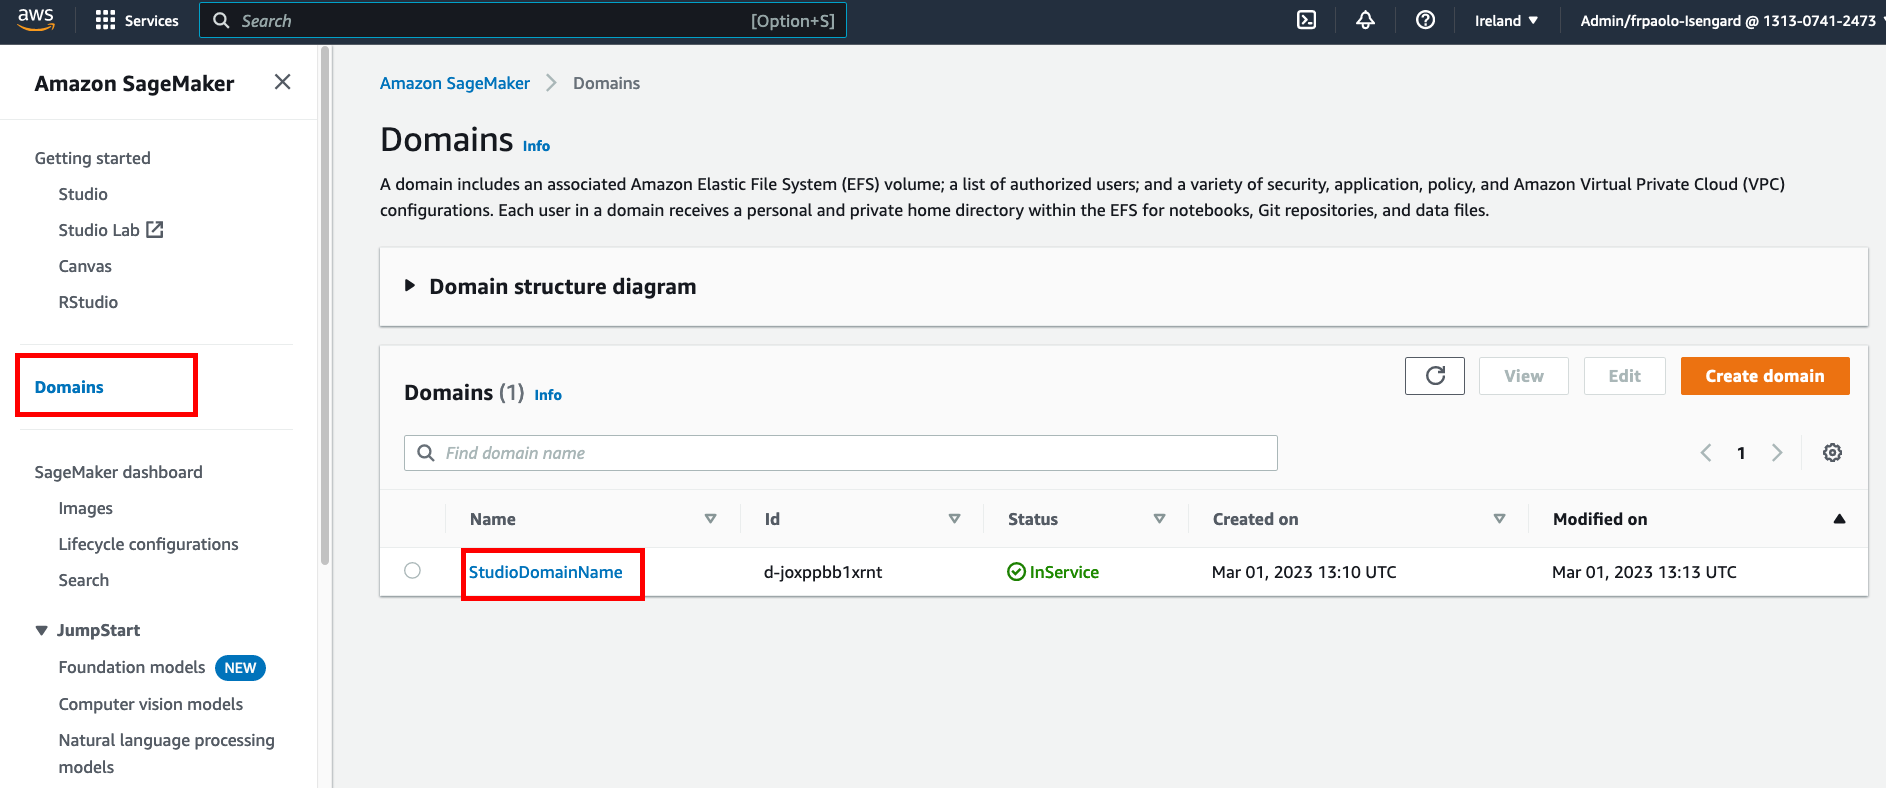Click the Amazon SageMaker breadcrumb link
The image size is (1886, 788).
pos(455,83)
